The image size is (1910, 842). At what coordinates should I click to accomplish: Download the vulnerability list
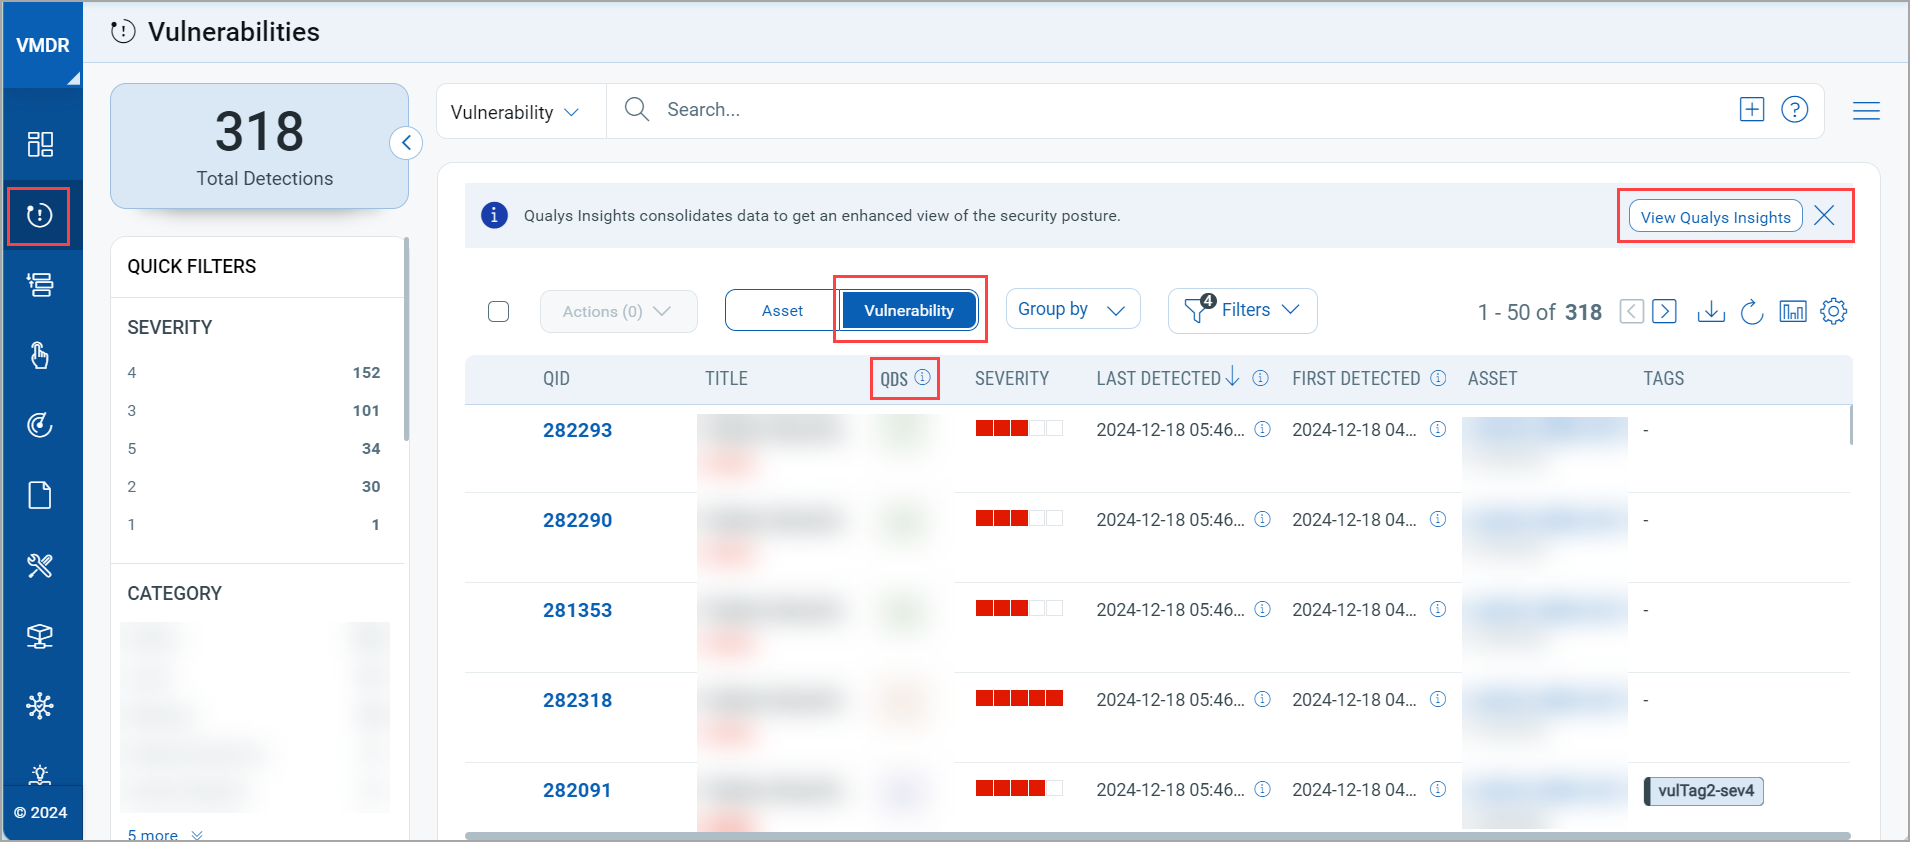tap(1711, 312)
